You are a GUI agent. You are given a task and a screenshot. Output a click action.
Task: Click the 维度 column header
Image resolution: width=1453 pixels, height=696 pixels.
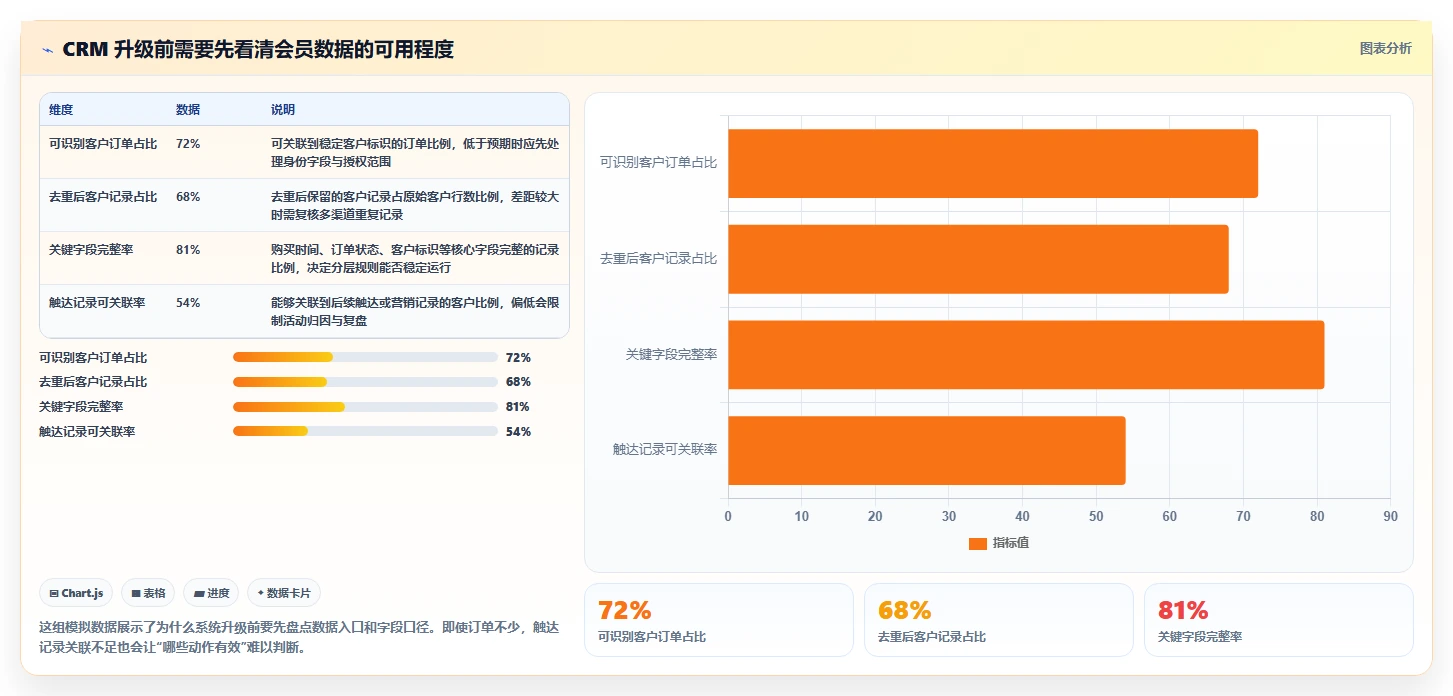[61, 110]
